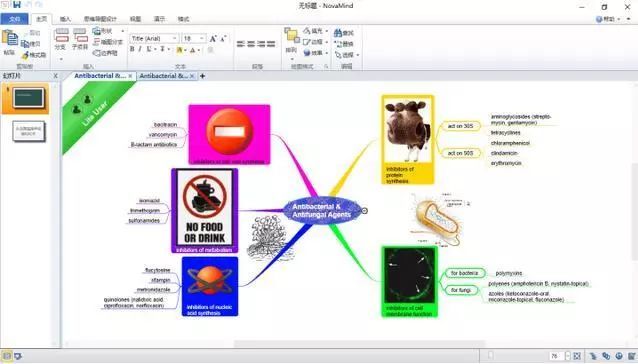Close the slides side panel
The height and width of the screenshot is (364, 638).
56,76
